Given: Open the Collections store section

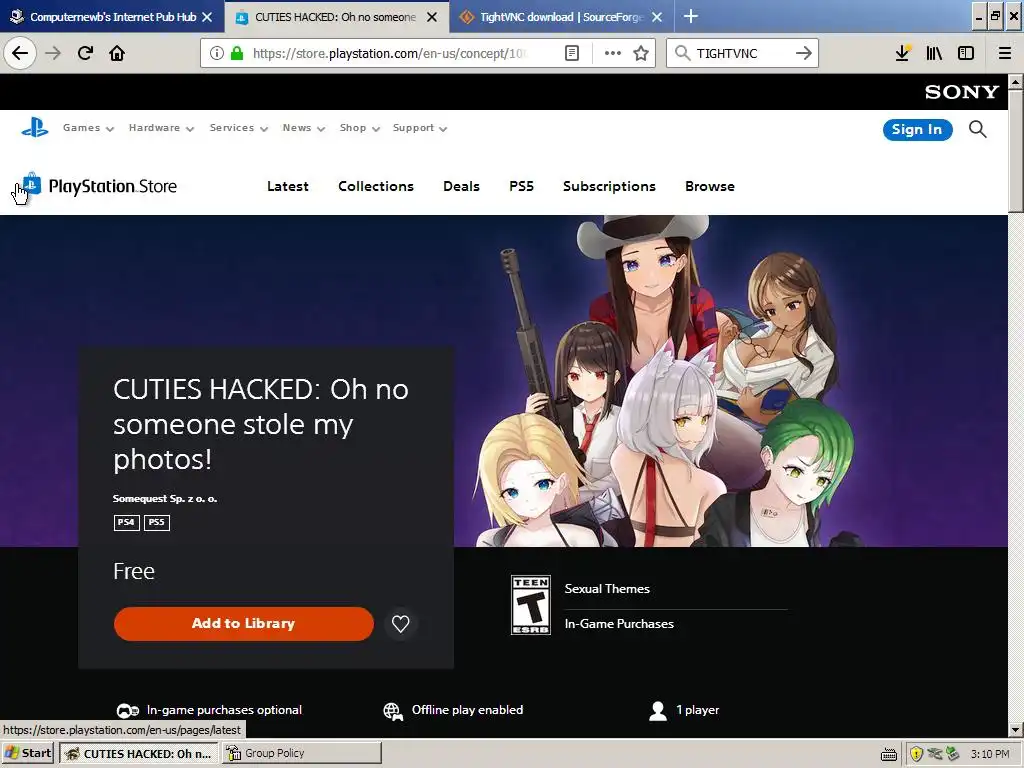Looking at the screenshot, I should 376,186.
